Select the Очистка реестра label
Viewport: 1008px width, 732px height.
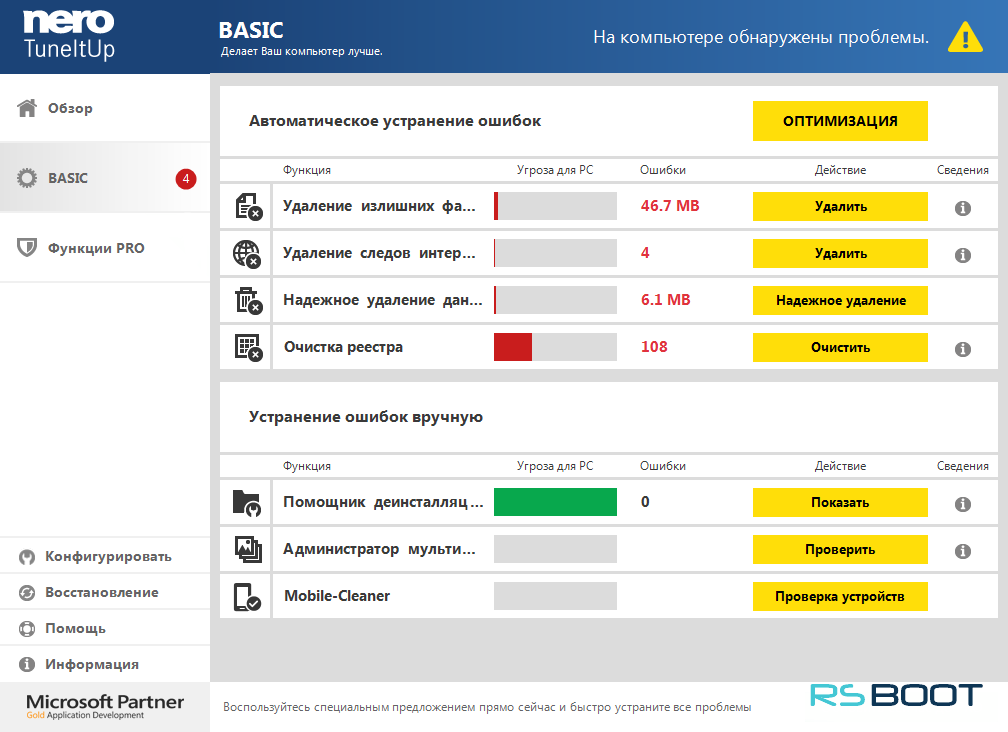coord(343,347)
